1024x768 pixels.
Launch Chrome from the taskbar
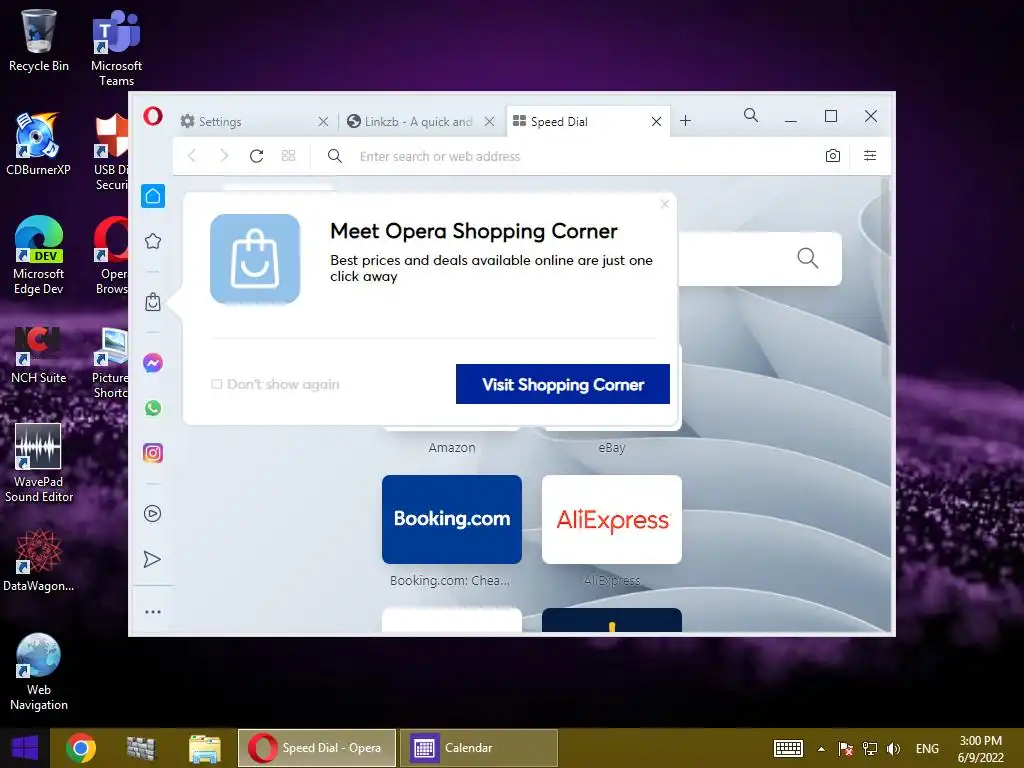81,748
